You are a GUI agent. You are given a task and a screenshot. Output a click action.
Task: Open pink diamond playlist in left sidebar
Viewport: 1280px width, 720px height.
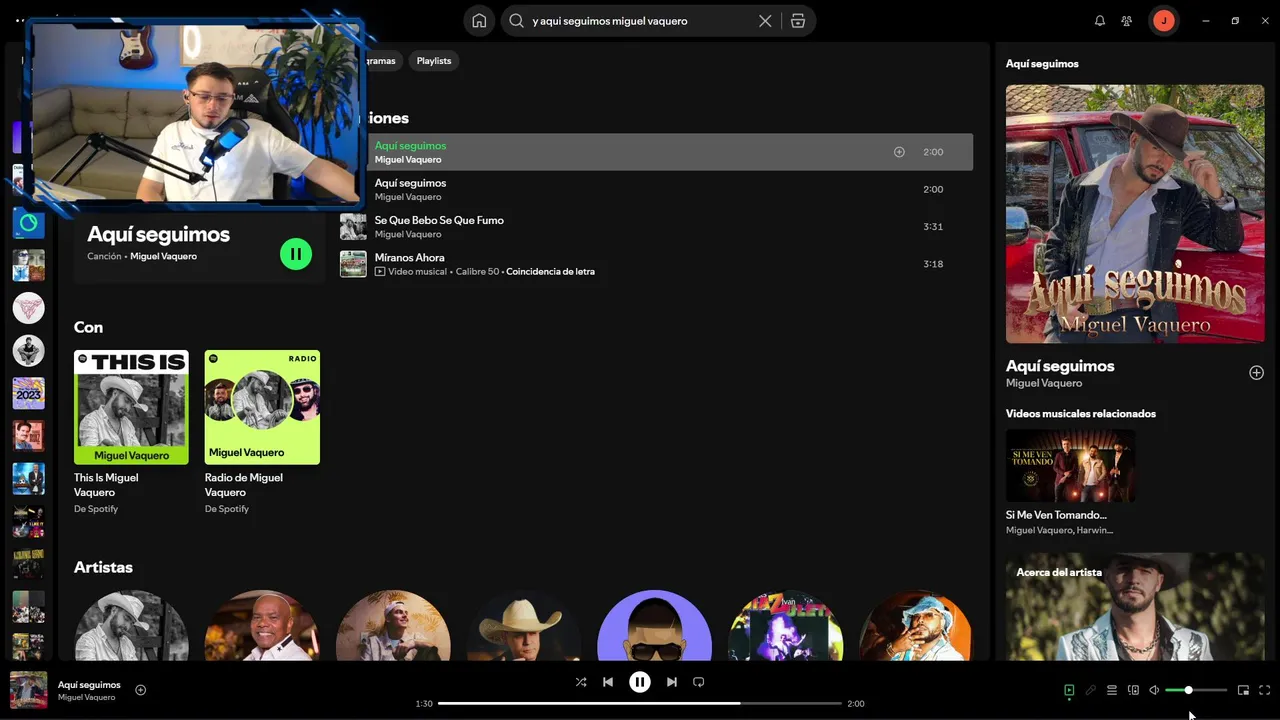pos(28,308)
